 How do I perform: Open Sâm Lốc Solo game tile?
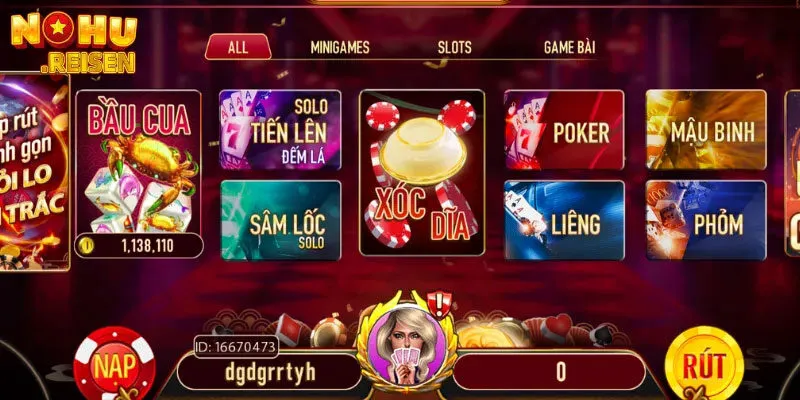point(280,220)
